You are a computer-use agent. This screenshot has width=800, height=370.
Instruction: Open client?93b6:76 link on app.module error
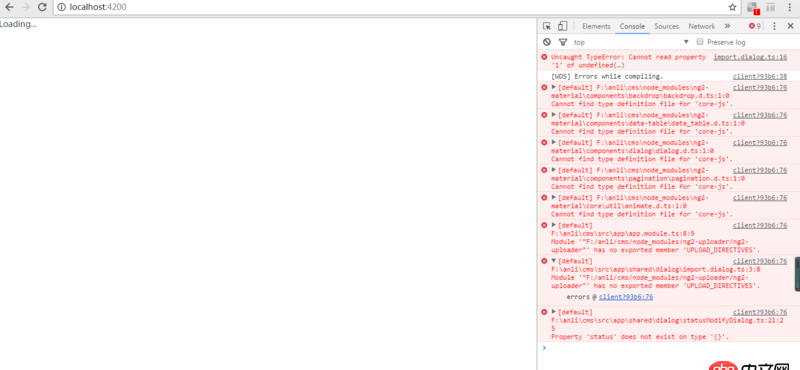point(760,225)
